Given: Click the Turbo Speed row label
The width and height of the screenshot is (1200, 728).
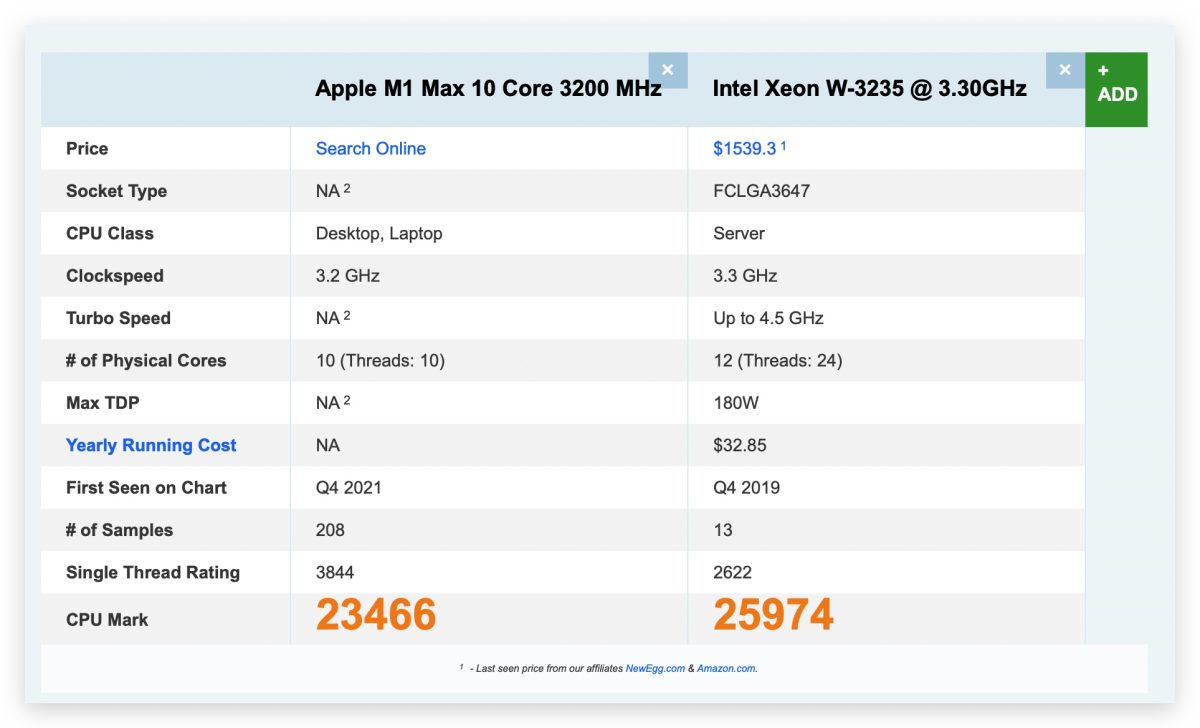Looking at the screenshot, I should click(x=118, y=318).
